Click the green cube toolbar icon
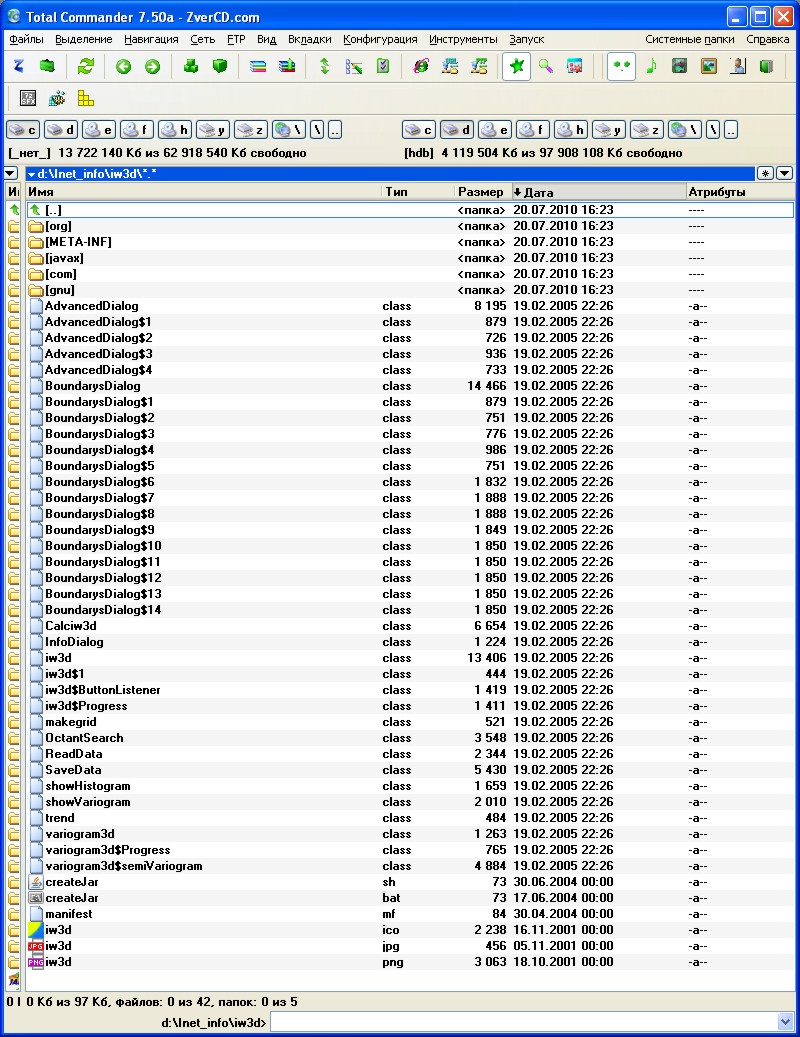800x1037 pixels. (x=220, y=66)
